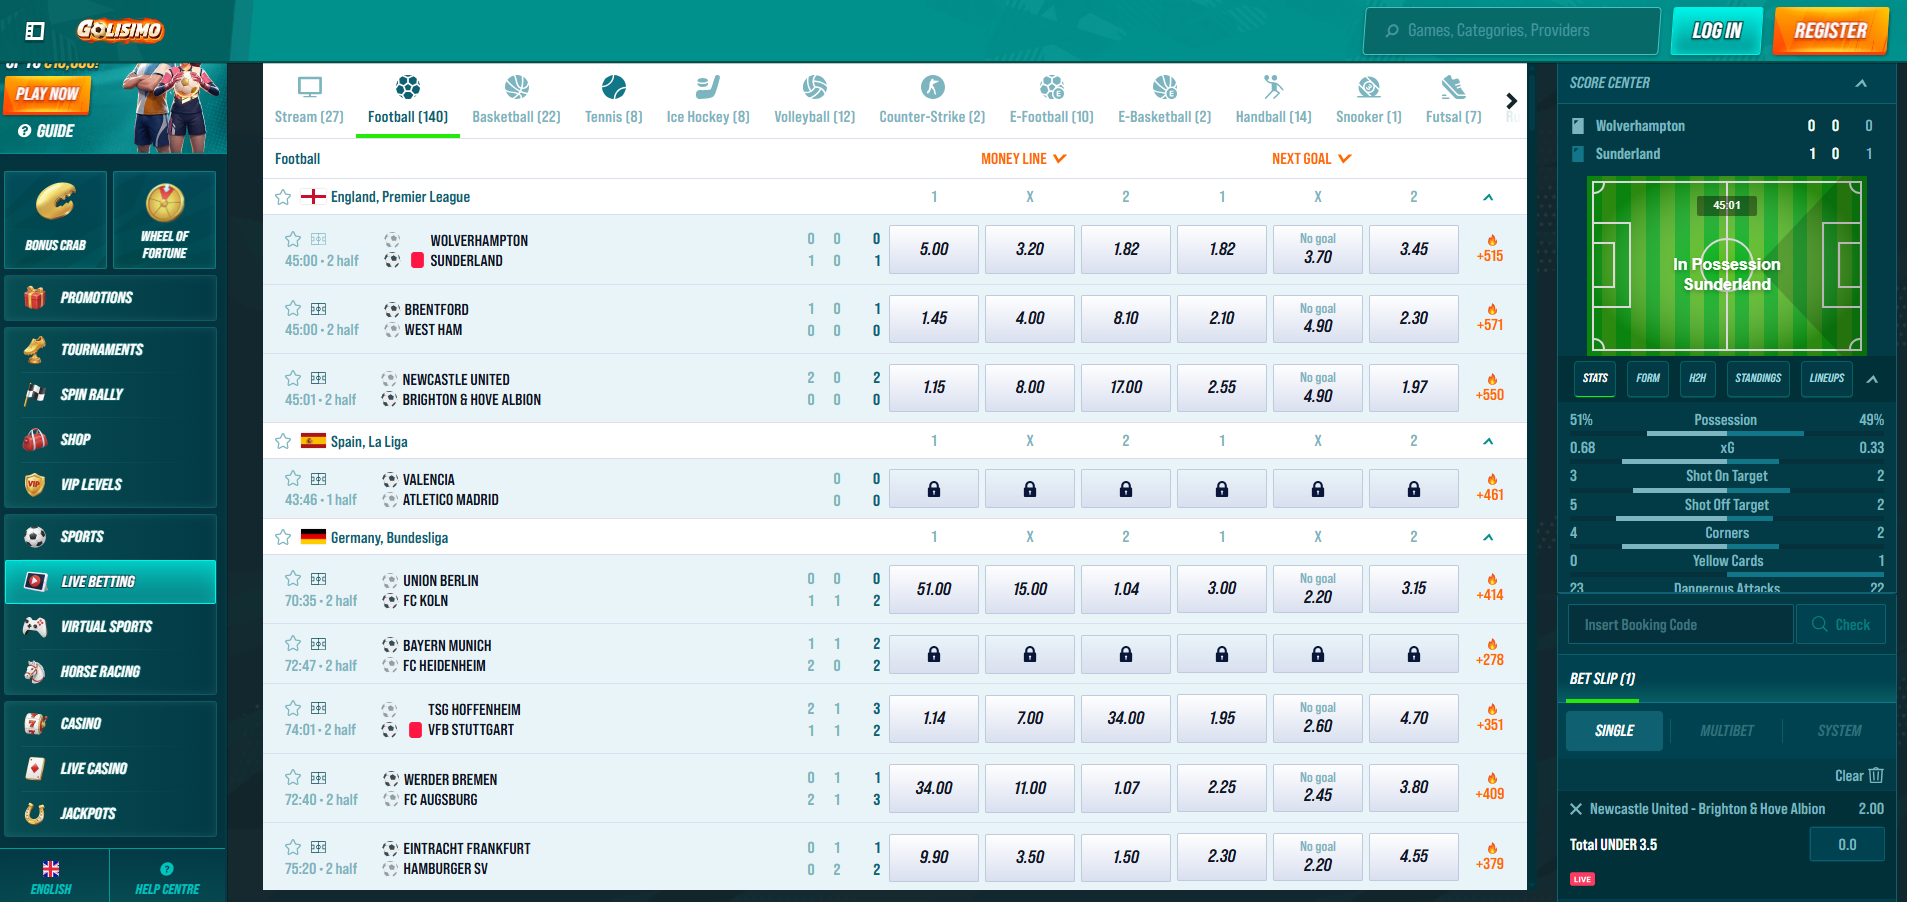Switch to the H2H tab
This screenshot has height=902, width=1907.
pyautogui.click(x=1697, y=378)
